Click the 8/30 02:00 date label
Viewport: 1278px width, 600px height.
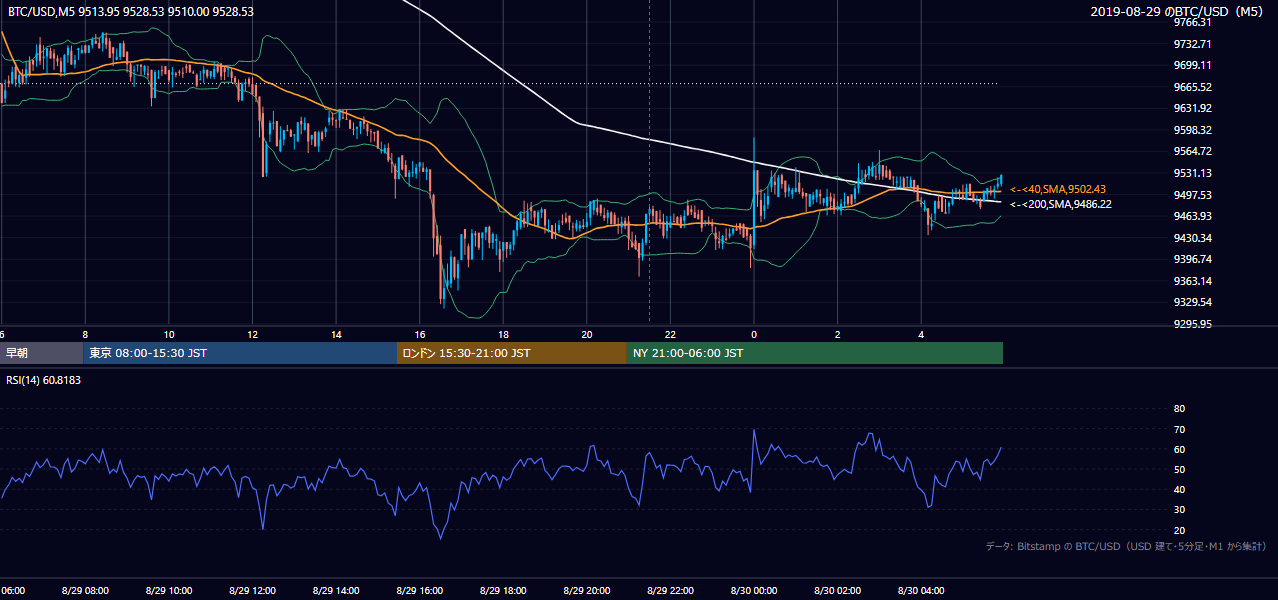coord(837,590)
